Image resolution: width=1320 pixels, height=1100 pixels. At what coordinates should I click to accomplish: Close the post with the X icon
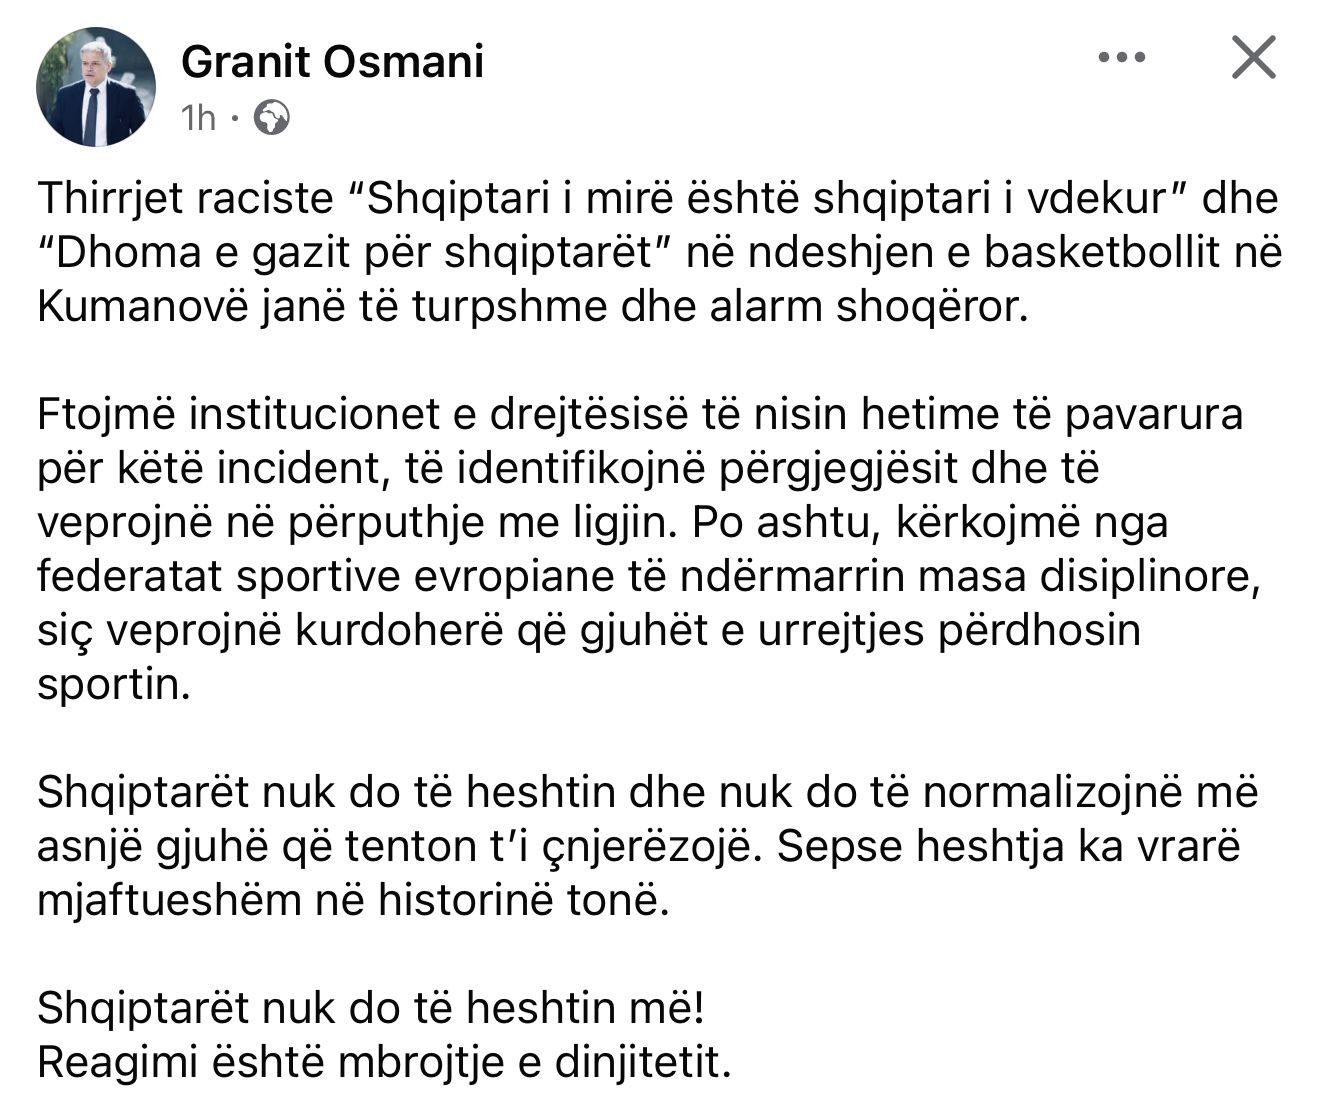click(x=1252, y=57)
